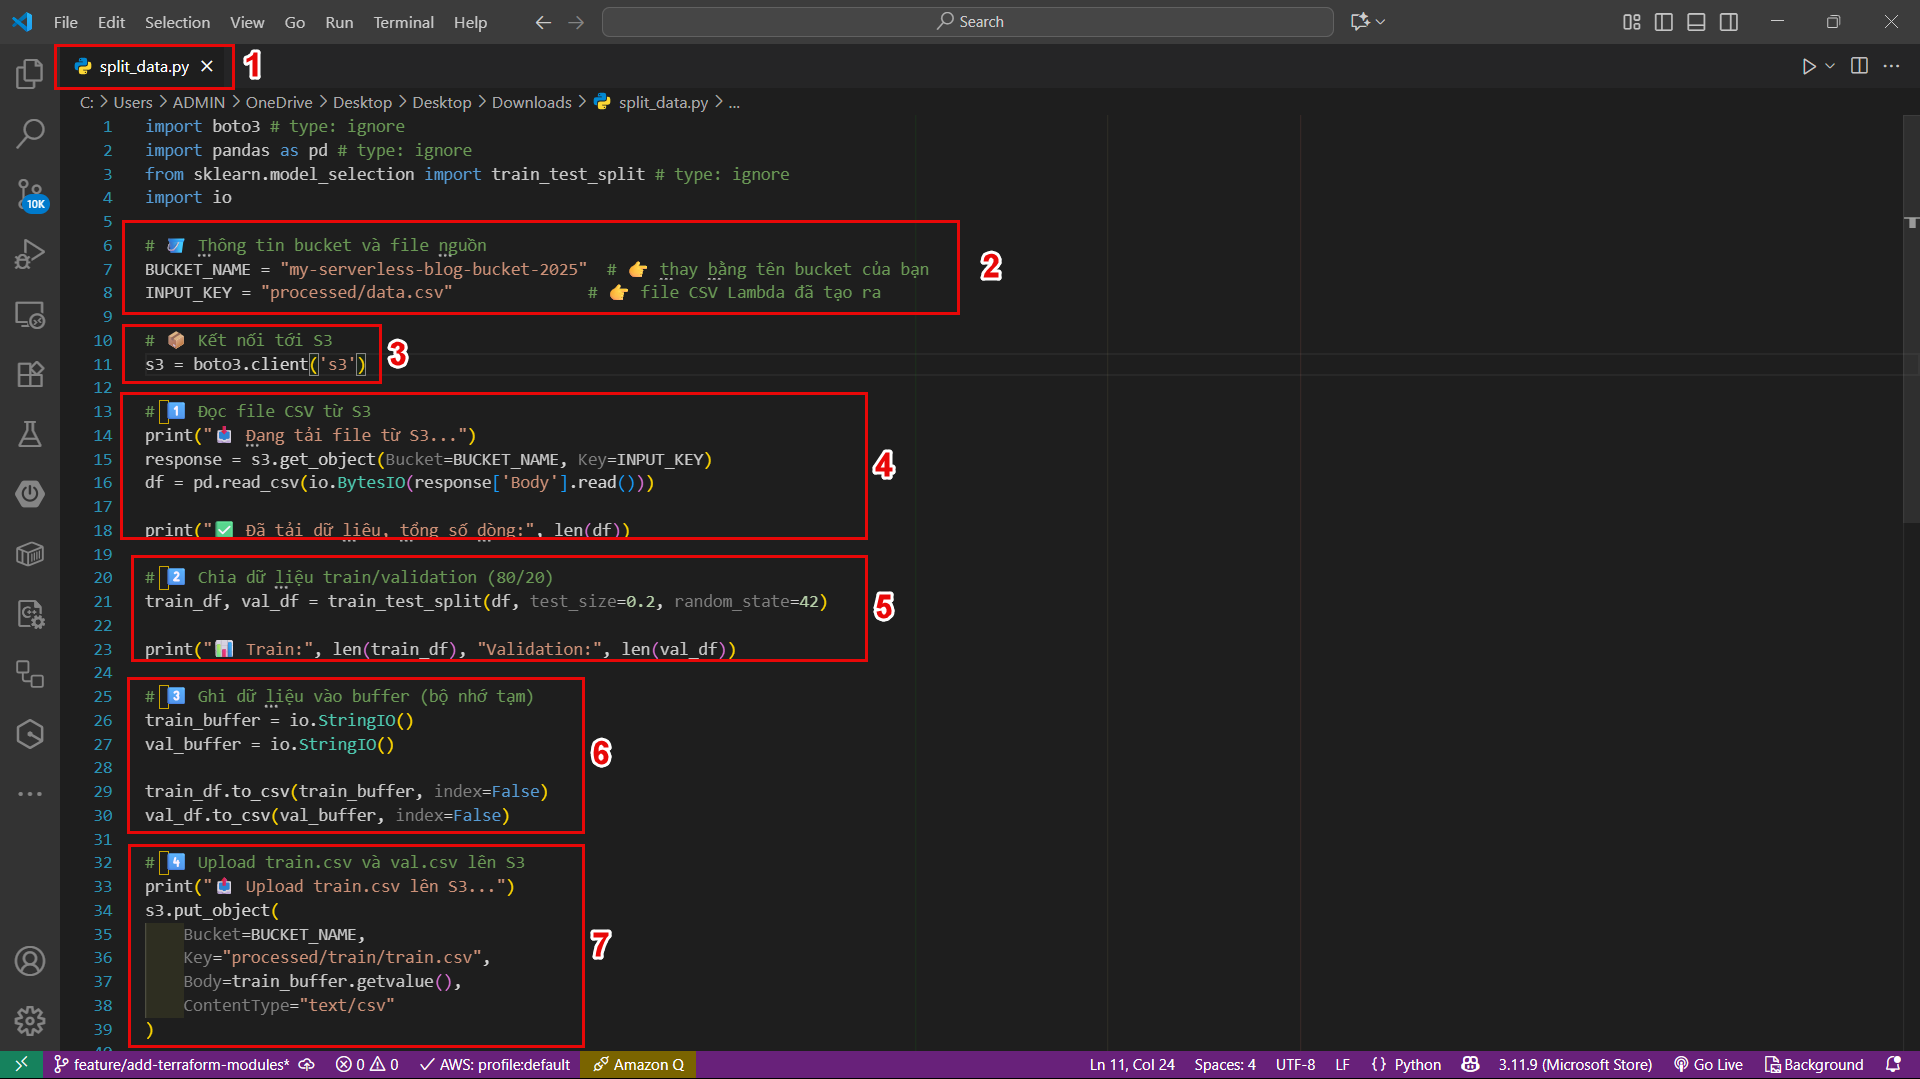
Task: Open the Spring Boot power-hexagon view
Action: click(x=30, y=494)
